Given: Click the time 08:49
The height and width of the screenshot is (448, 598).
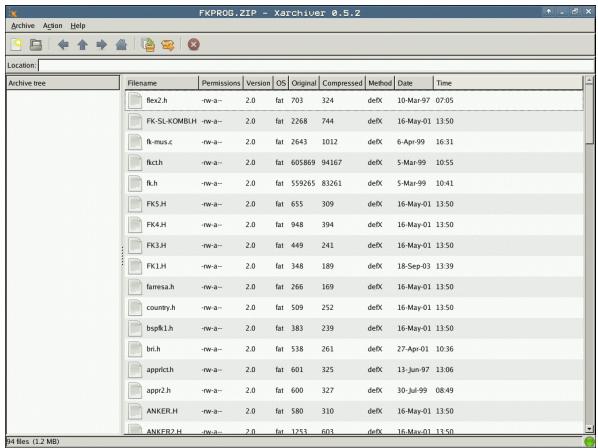Looking at the screenshot, I should (x=445, y=390).
